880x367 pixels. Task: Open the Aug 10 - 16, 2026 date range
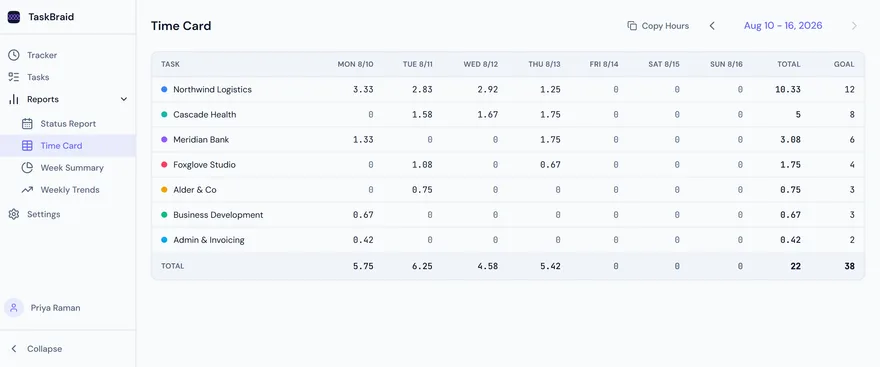pyautogui.click(x=783, y=26)
